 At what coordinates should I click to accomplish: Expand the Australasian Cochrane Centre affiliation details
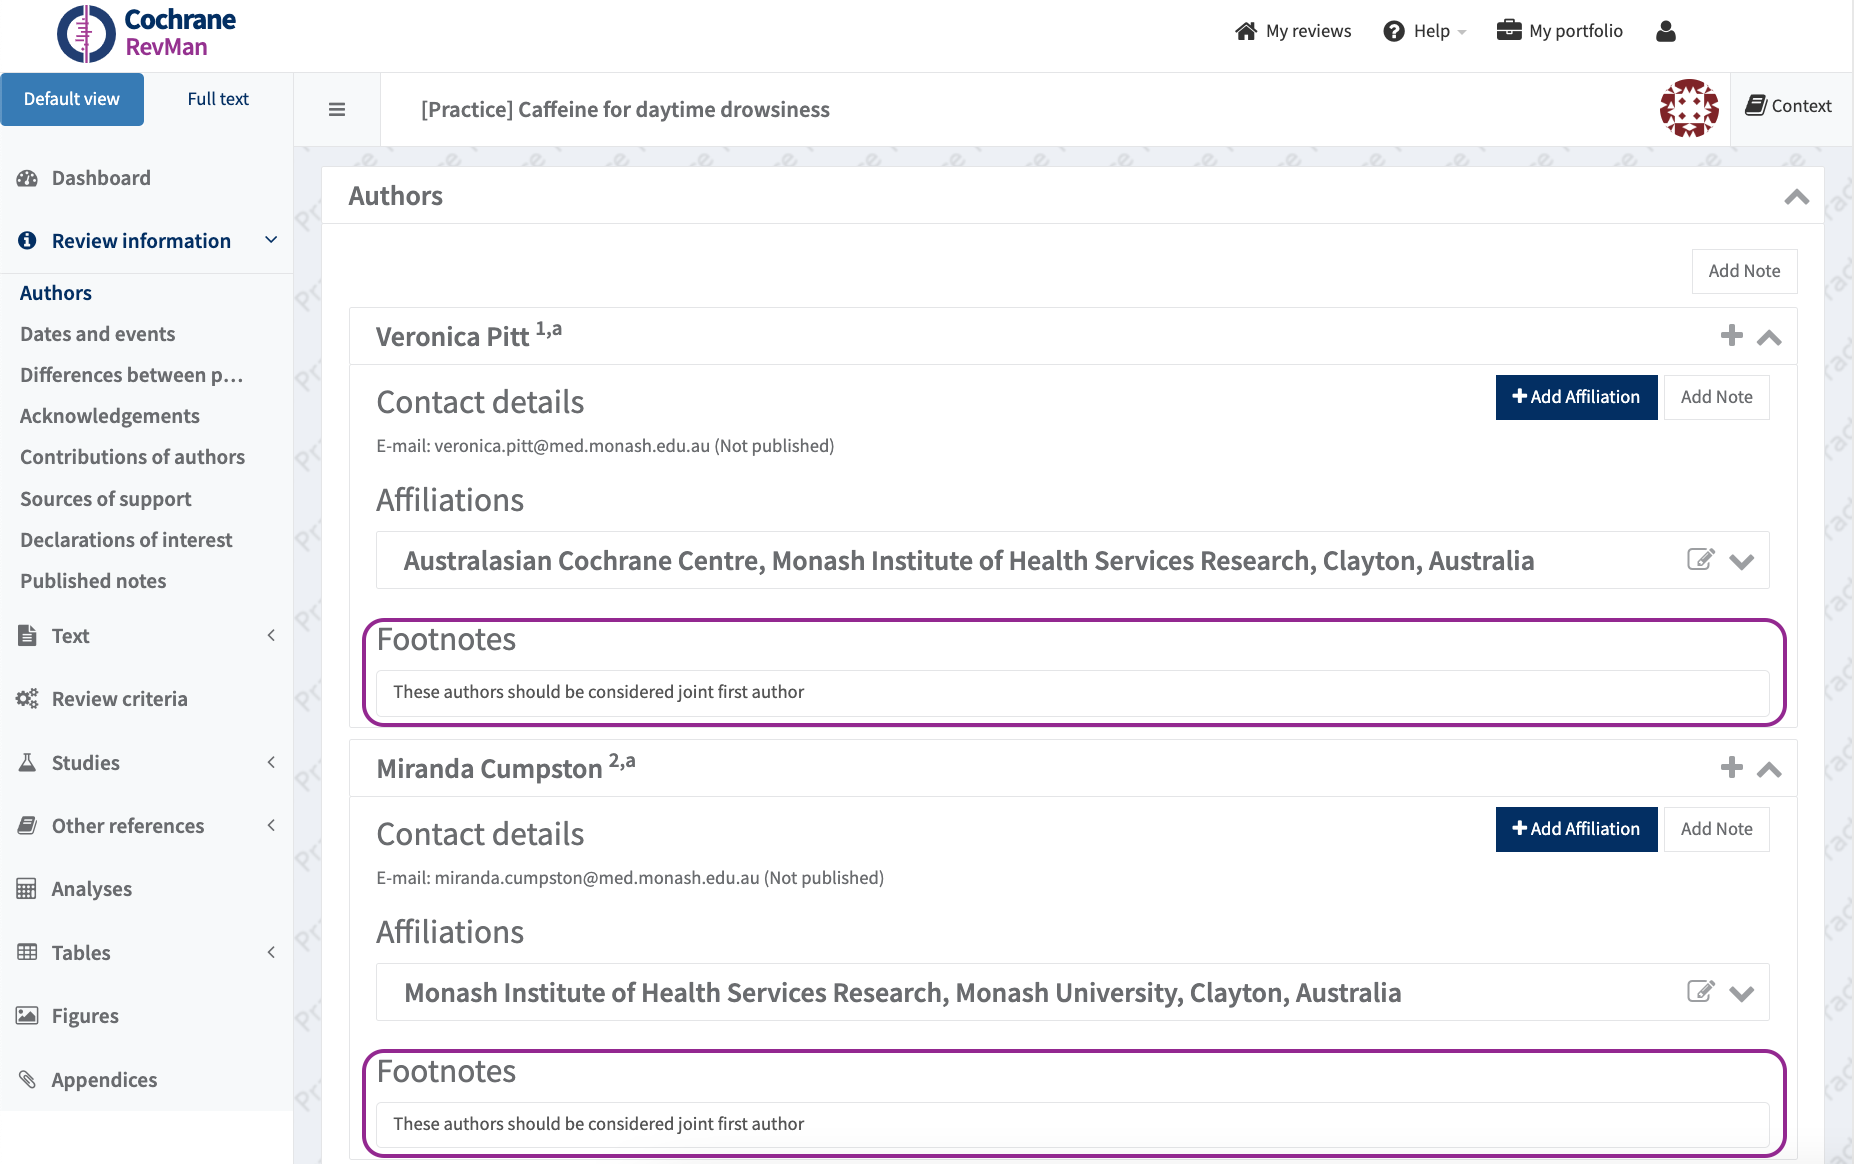coord(1742,562)
